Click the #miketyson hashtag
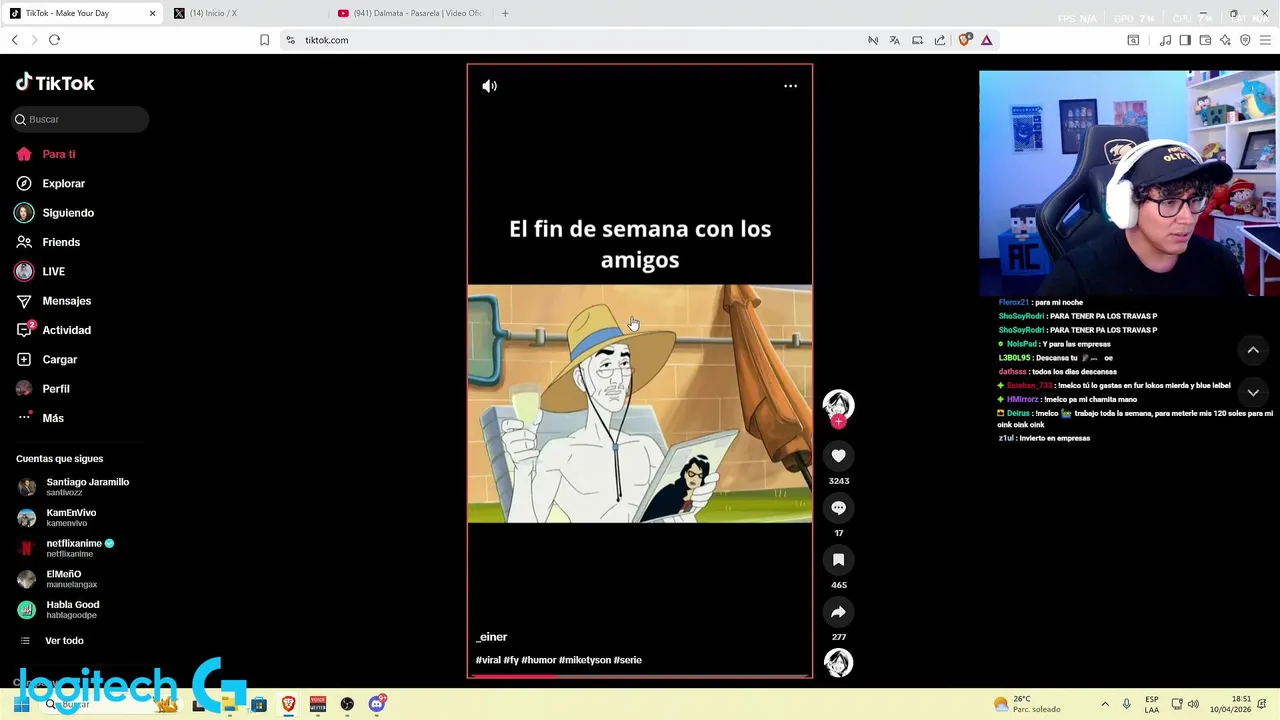The height and width of the screenshot is (720, 1280). (585, 660)
